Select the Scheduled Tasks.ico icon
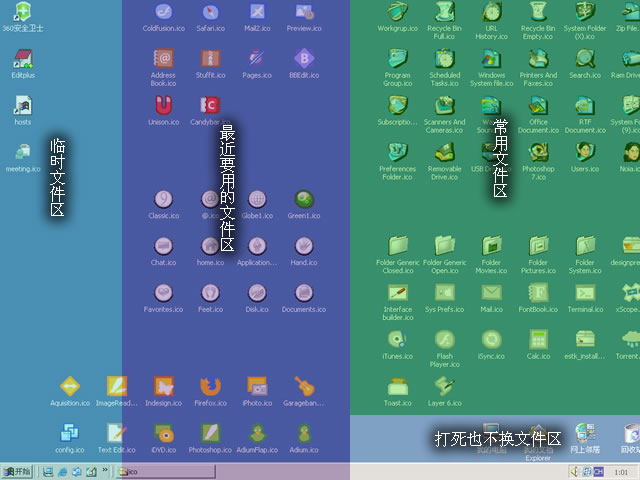This screenshot has height=480, width=640. coord(444,60)
